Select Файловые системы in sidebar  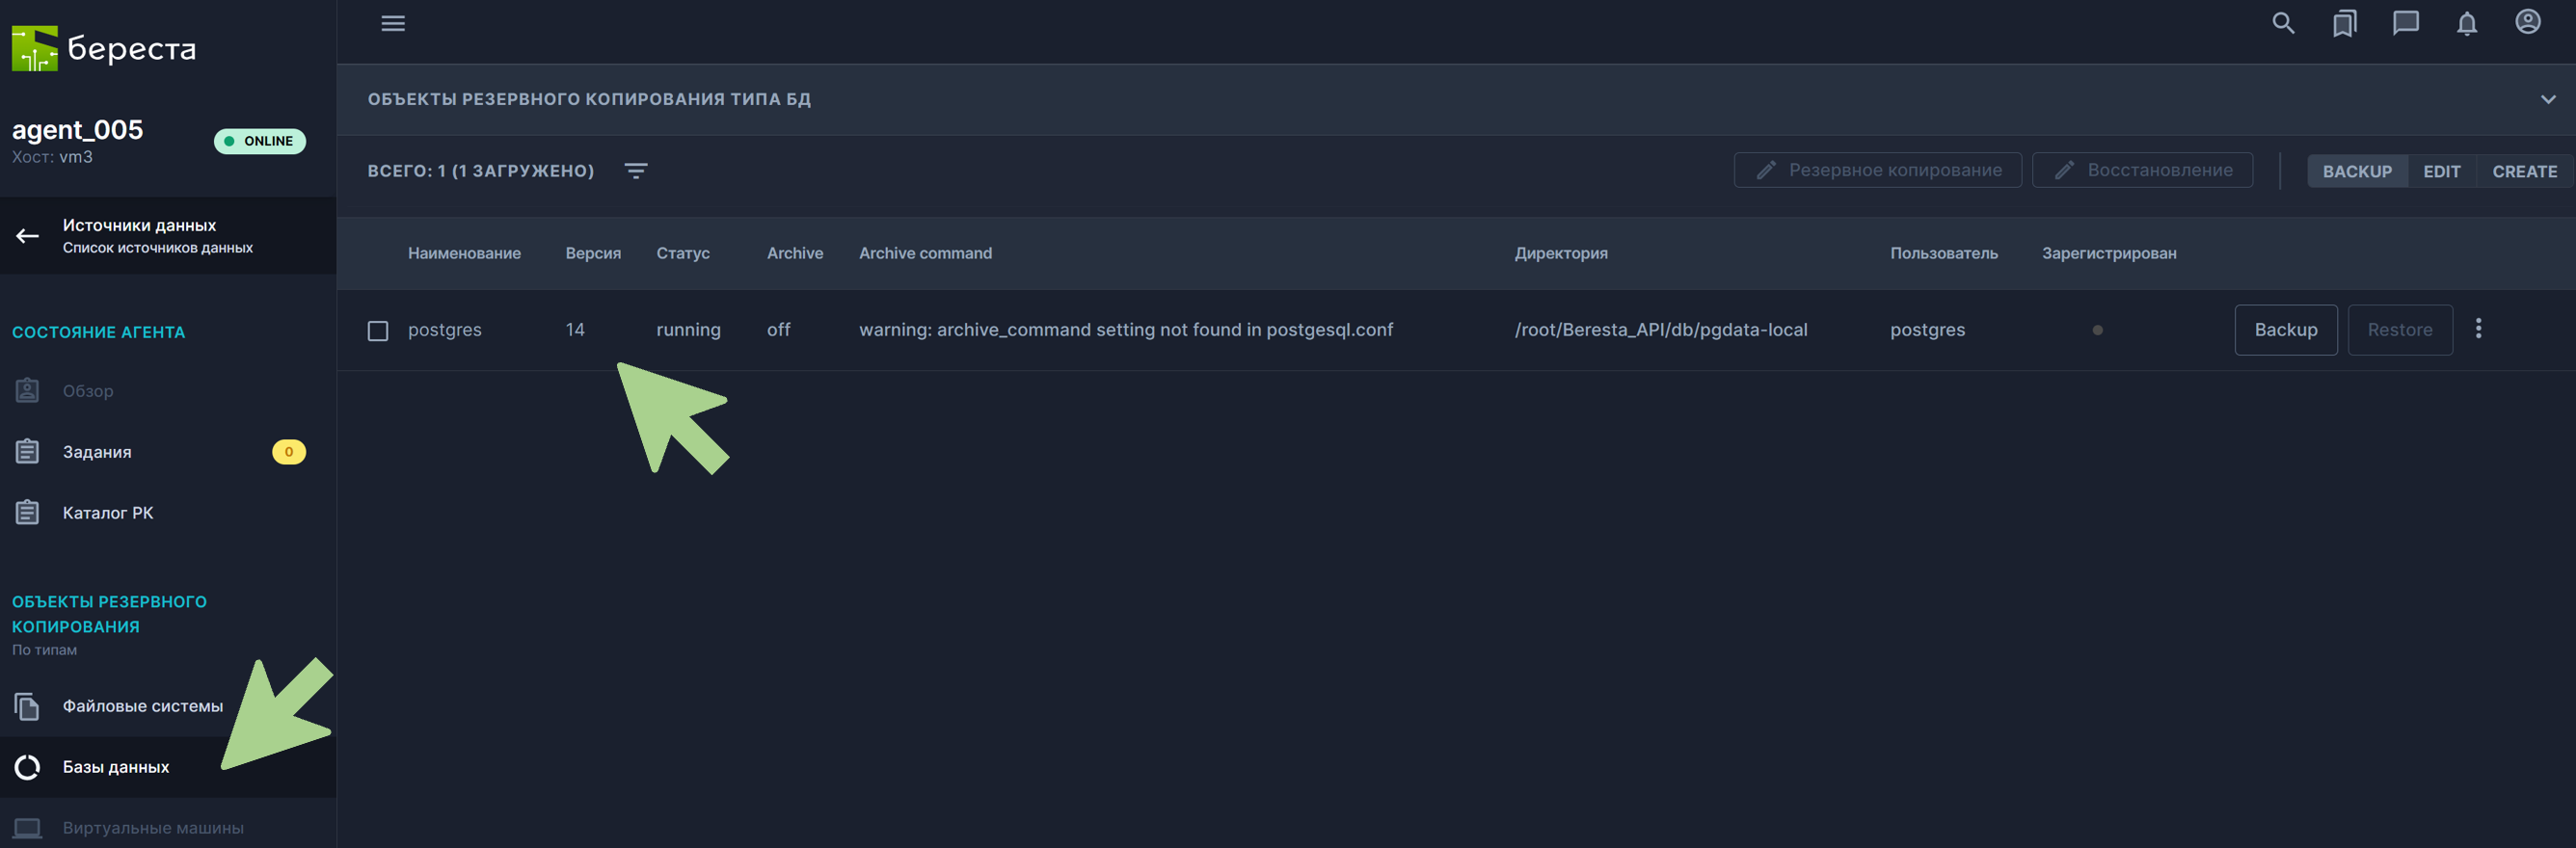pyautogui.click(x=142, y=706)
